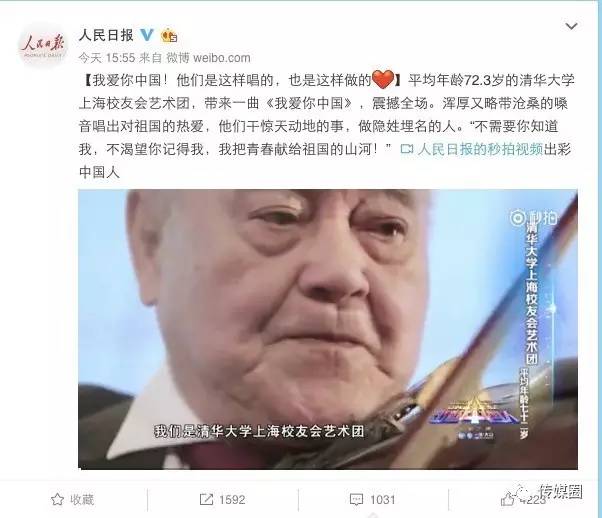
Task: Toggle the thumbs-up like icon
Action: click(508, 499)
